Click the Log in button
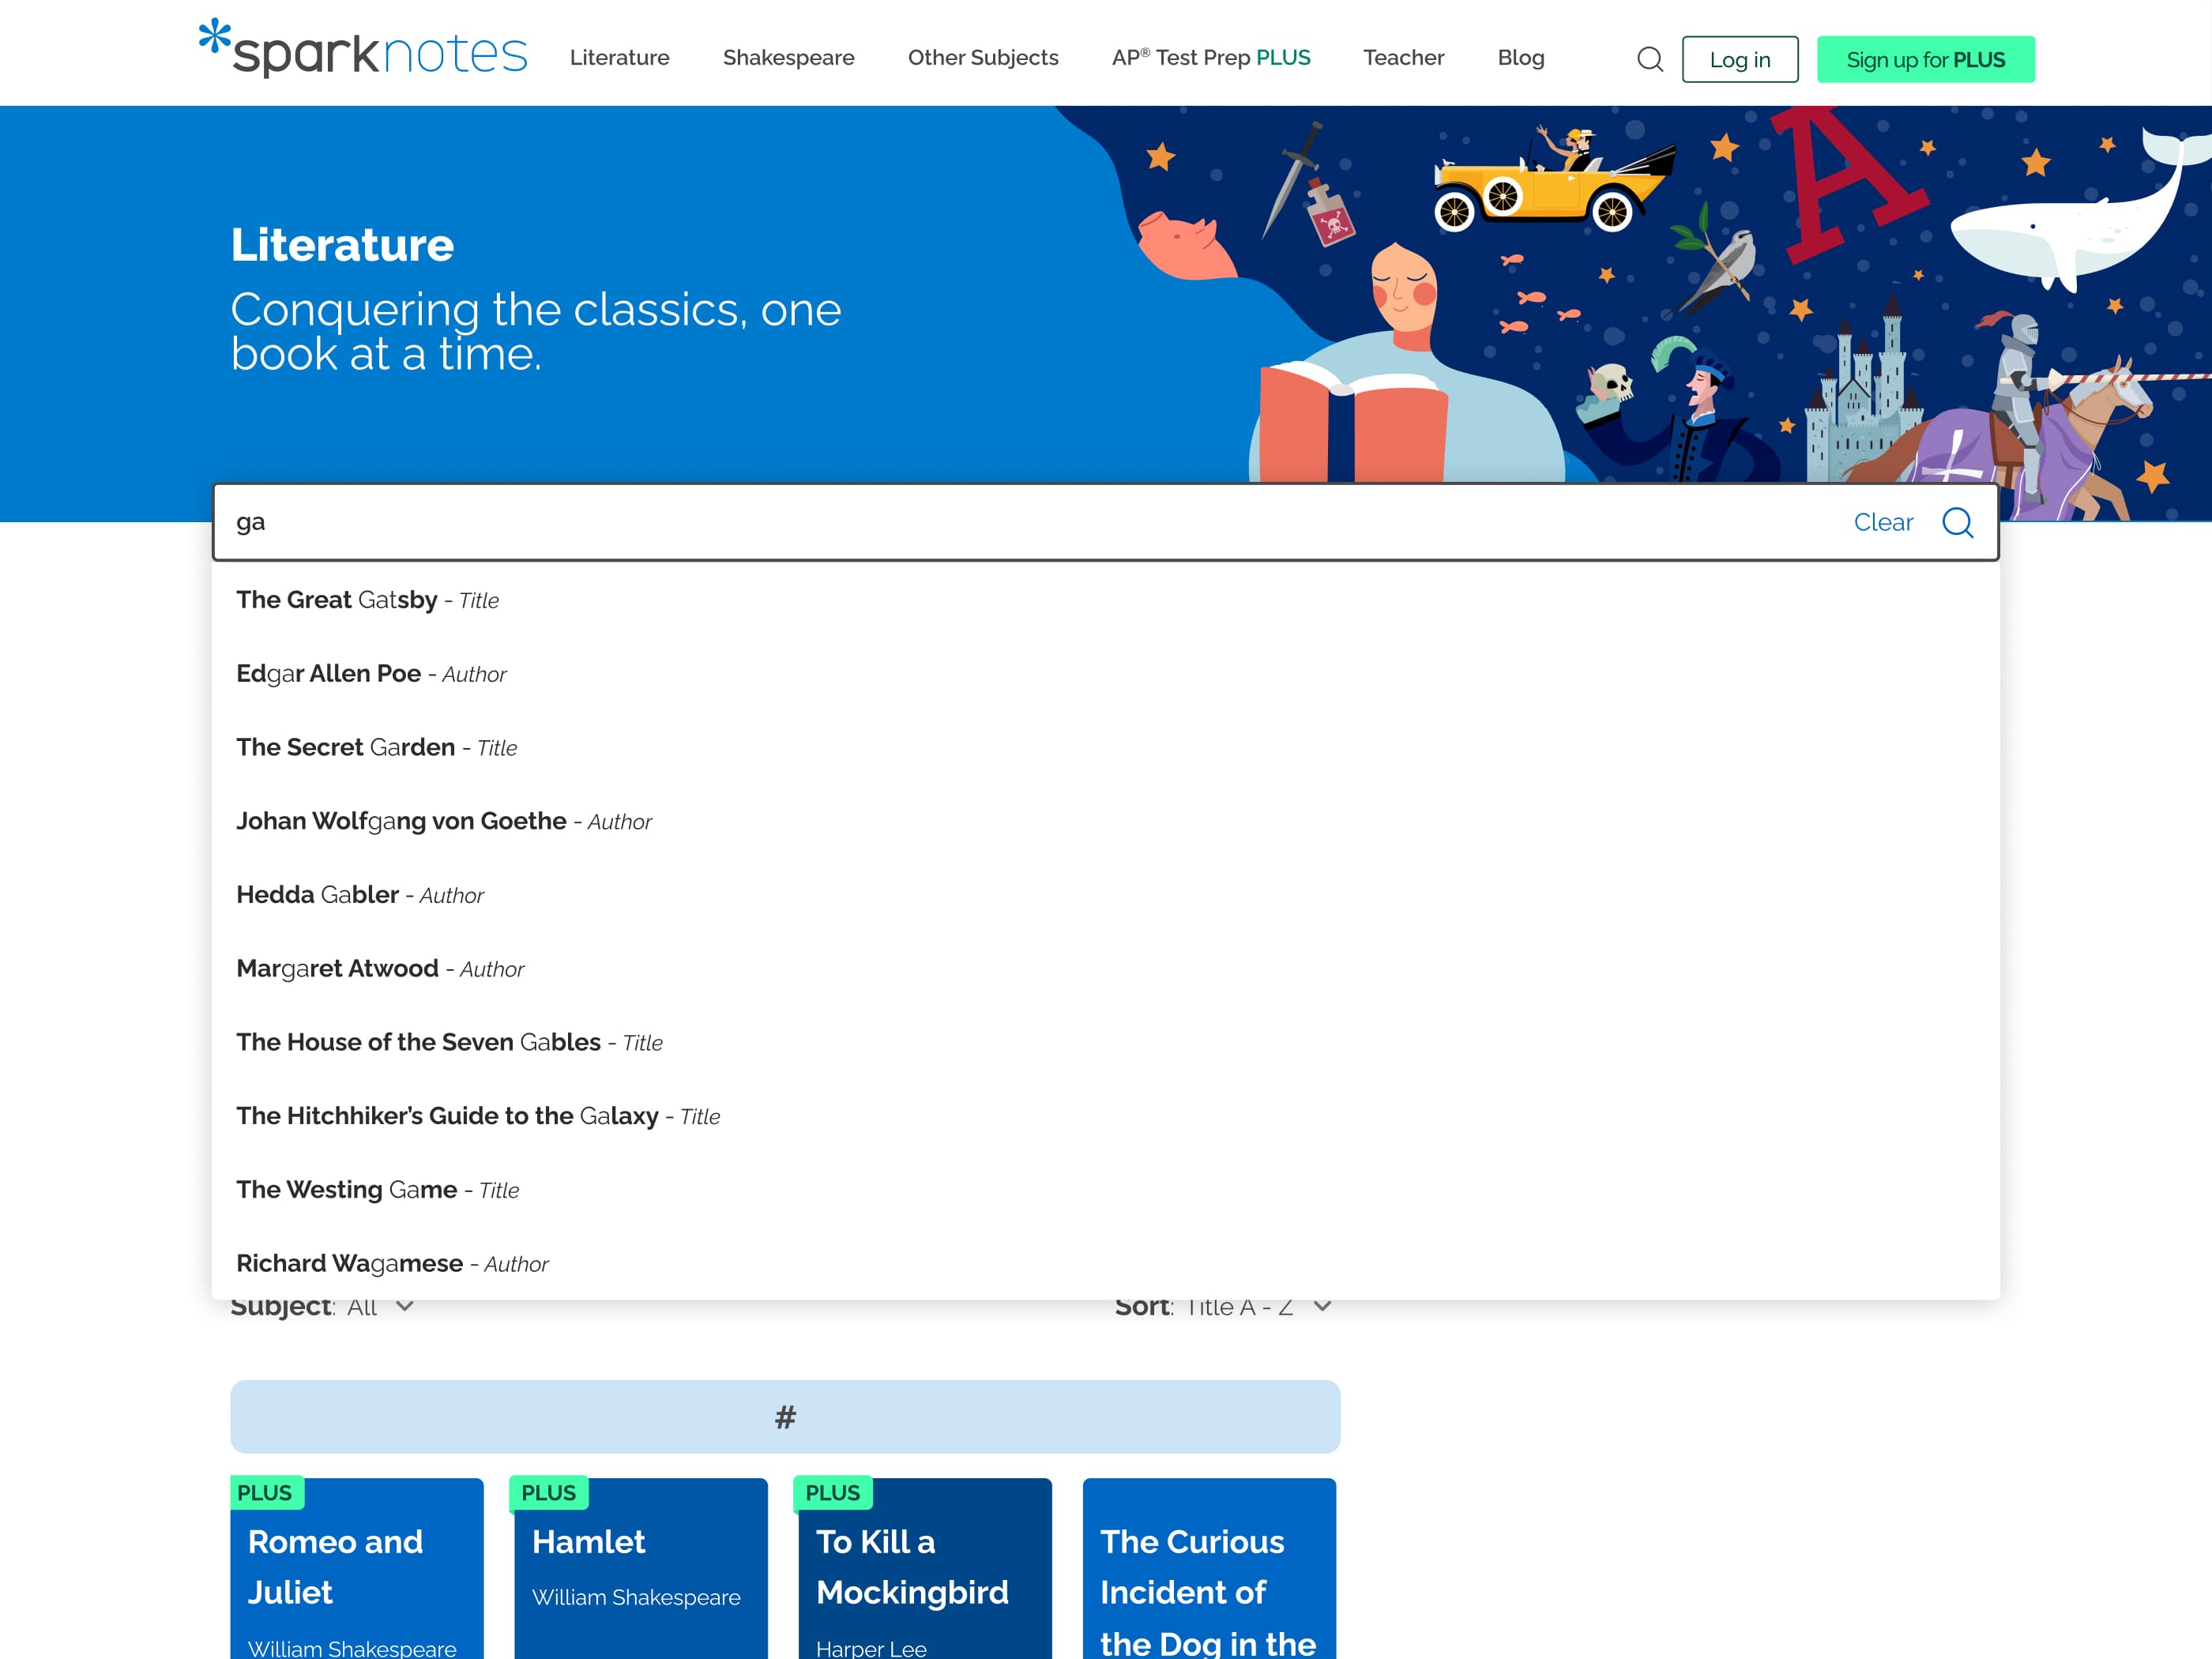This screenshot has height=1659, width=2212. pyautogui.click(x=1740, y=60)
